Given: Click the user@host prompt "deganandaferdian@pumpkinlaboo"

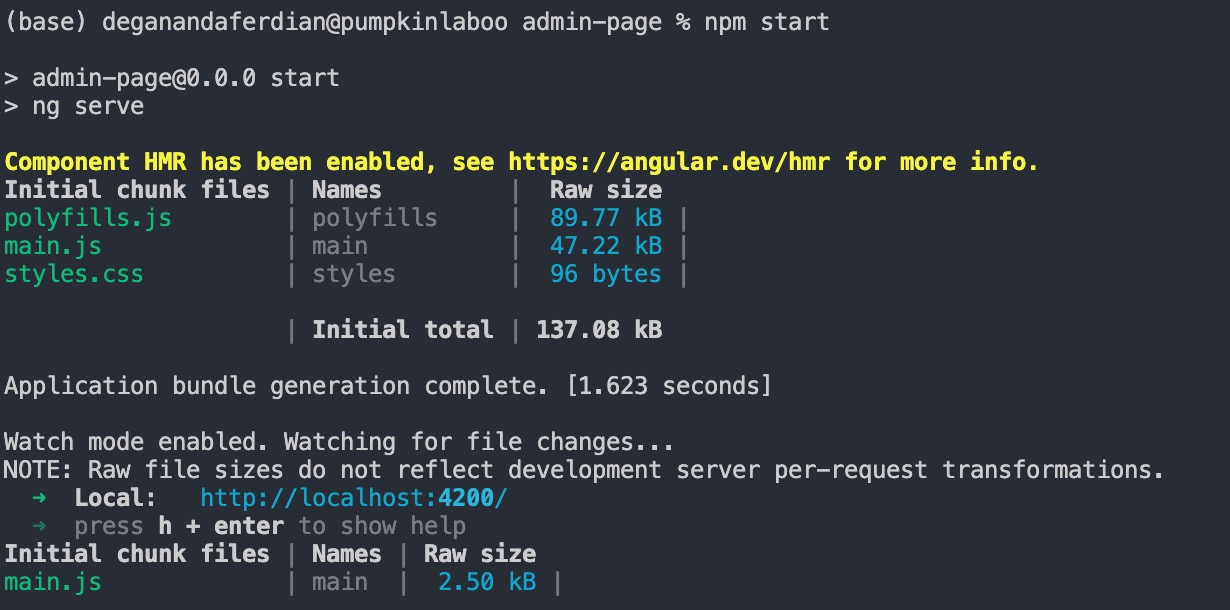Looking at the screenshot, I should coord(307,22).
